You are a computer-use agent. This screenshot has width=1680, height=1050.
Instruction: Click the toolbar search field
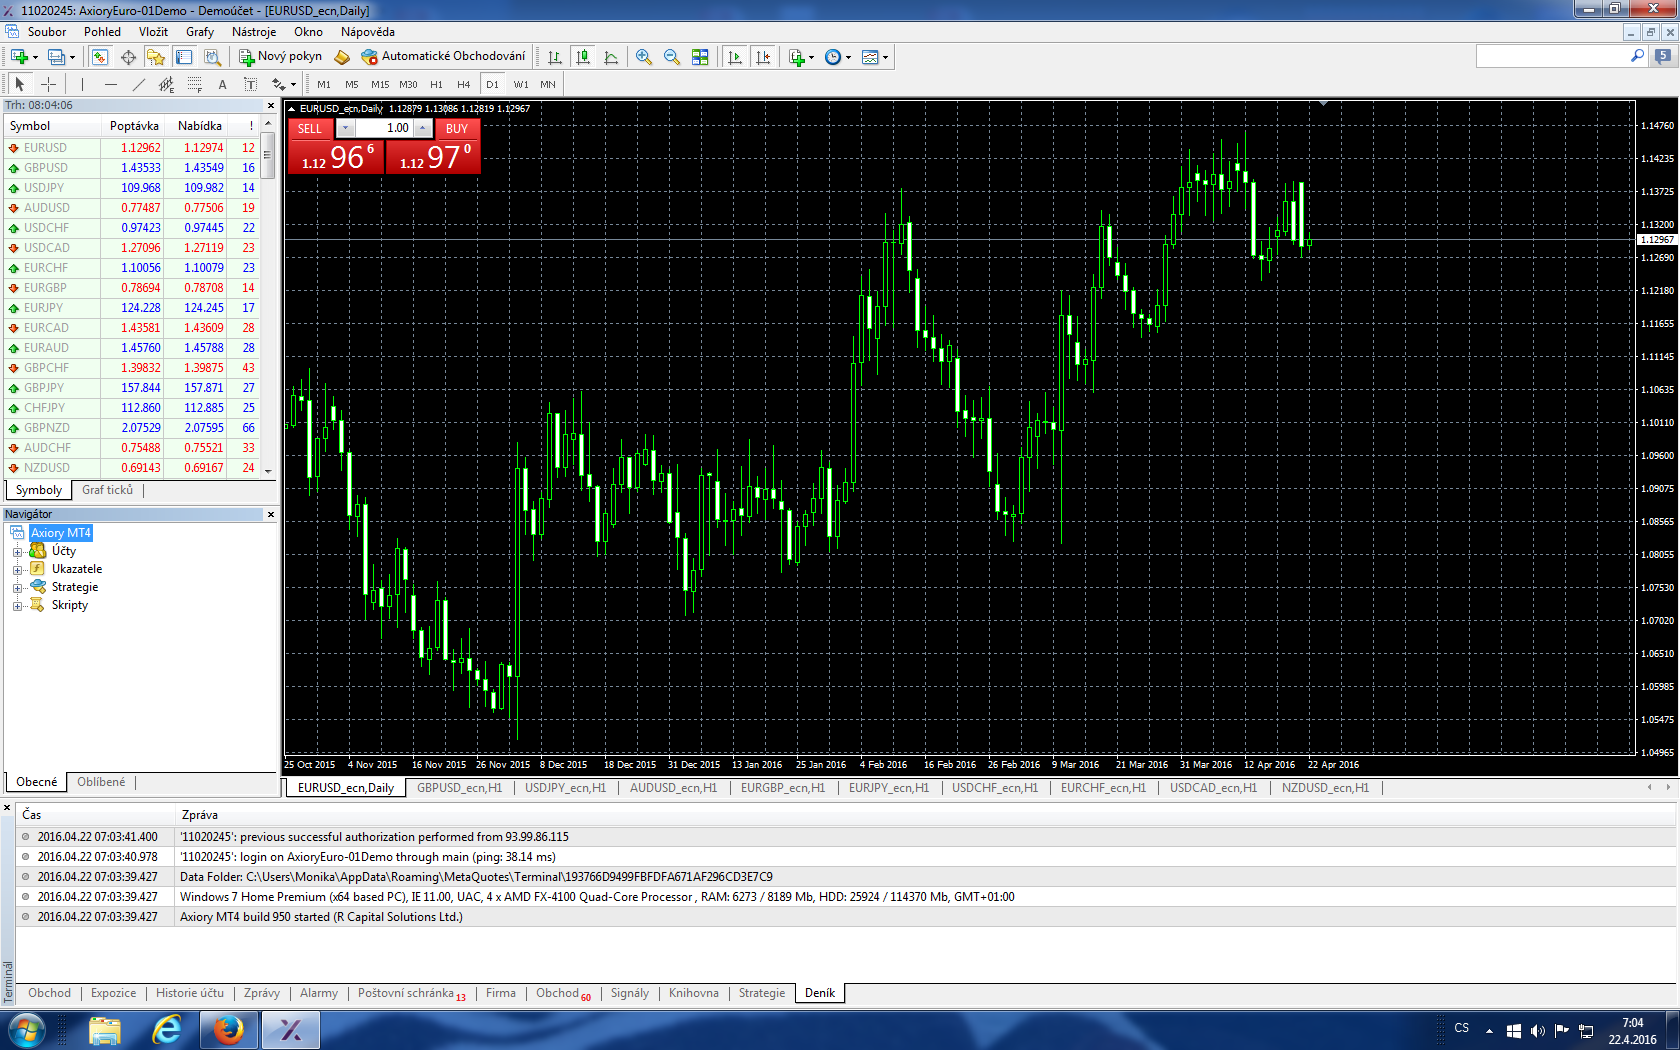coord(1552,57)
